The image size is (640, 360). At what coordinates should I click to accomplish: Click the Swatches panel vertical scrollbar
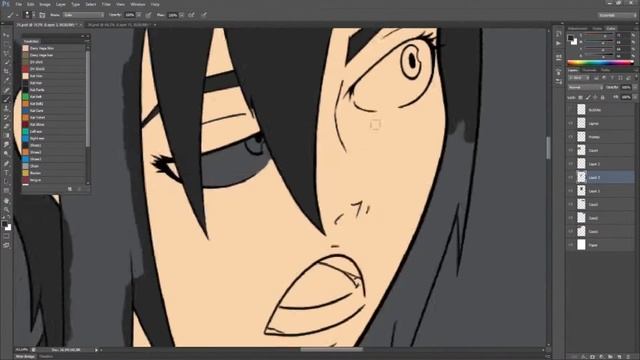click(88, 98)
